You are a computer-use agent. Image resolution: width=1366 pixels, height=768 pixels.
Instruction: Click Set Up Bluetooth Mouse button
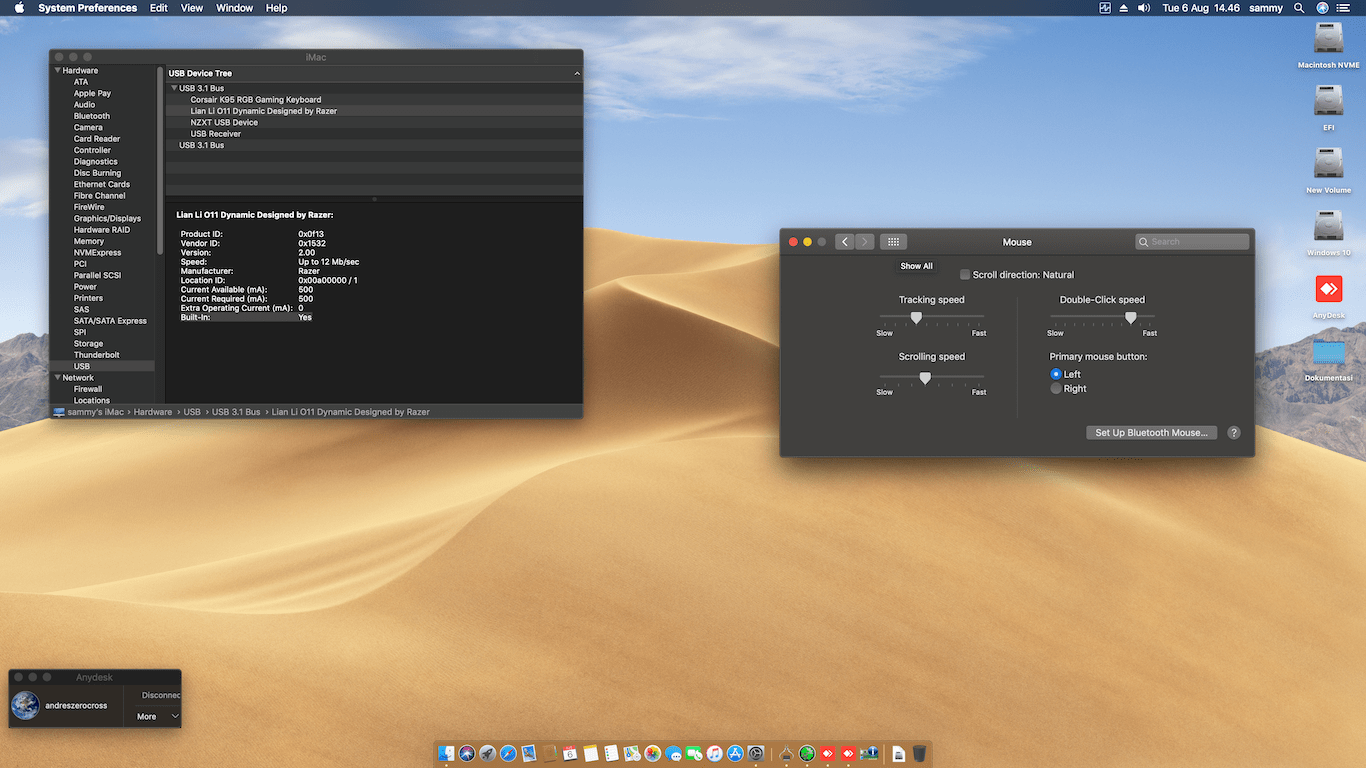click(1151, 433)
